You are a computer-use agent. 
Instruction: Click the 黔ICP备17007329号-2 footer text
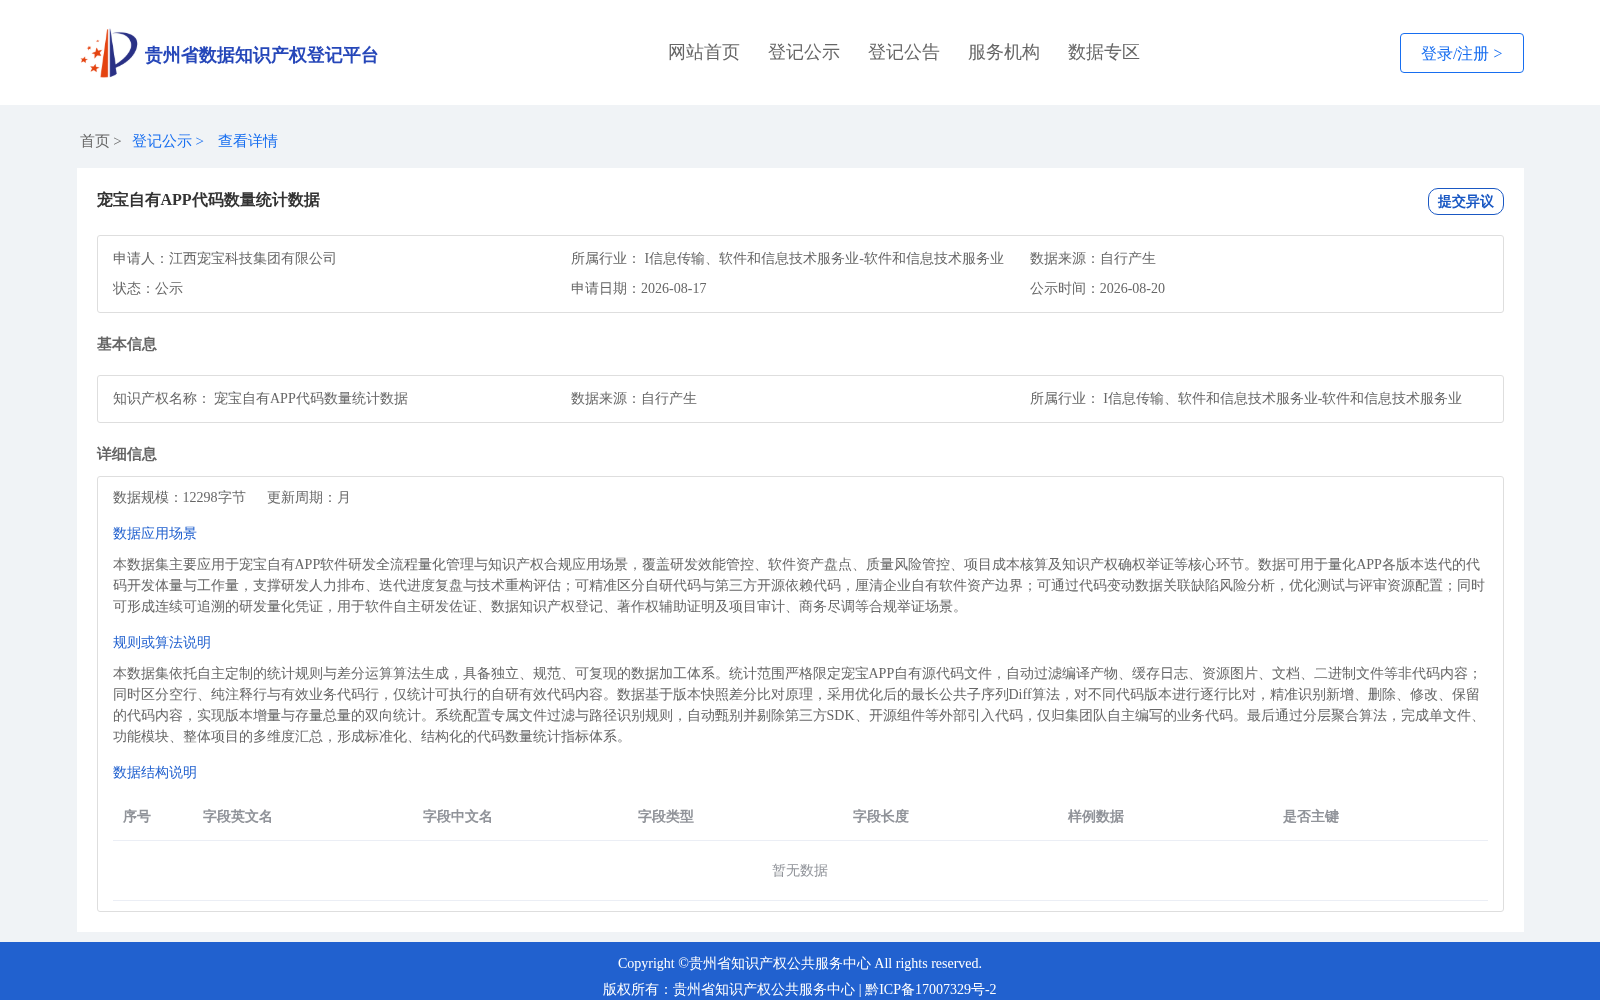[x=931, y=989]
